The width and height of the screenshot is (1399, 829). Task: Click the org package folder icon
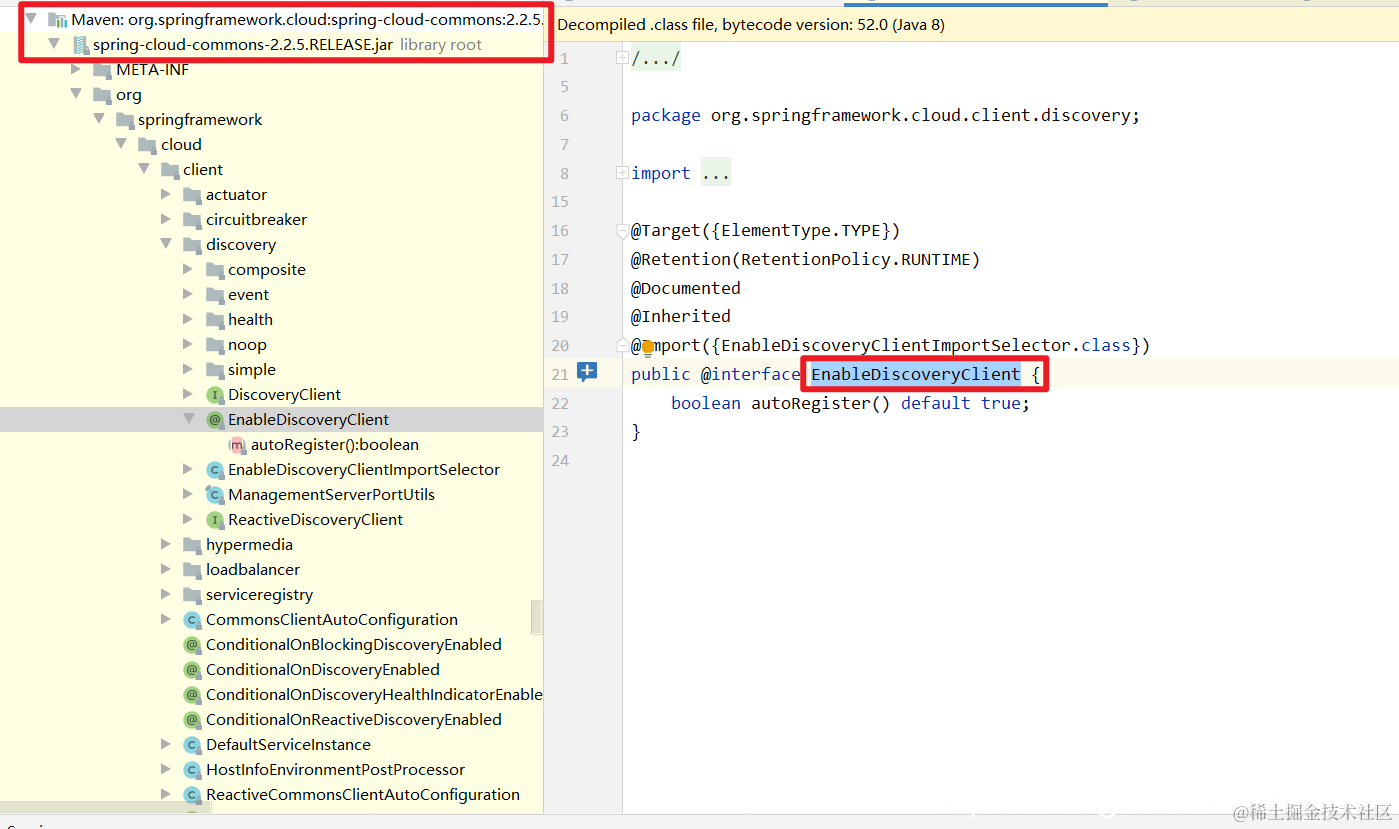(101, 95)
